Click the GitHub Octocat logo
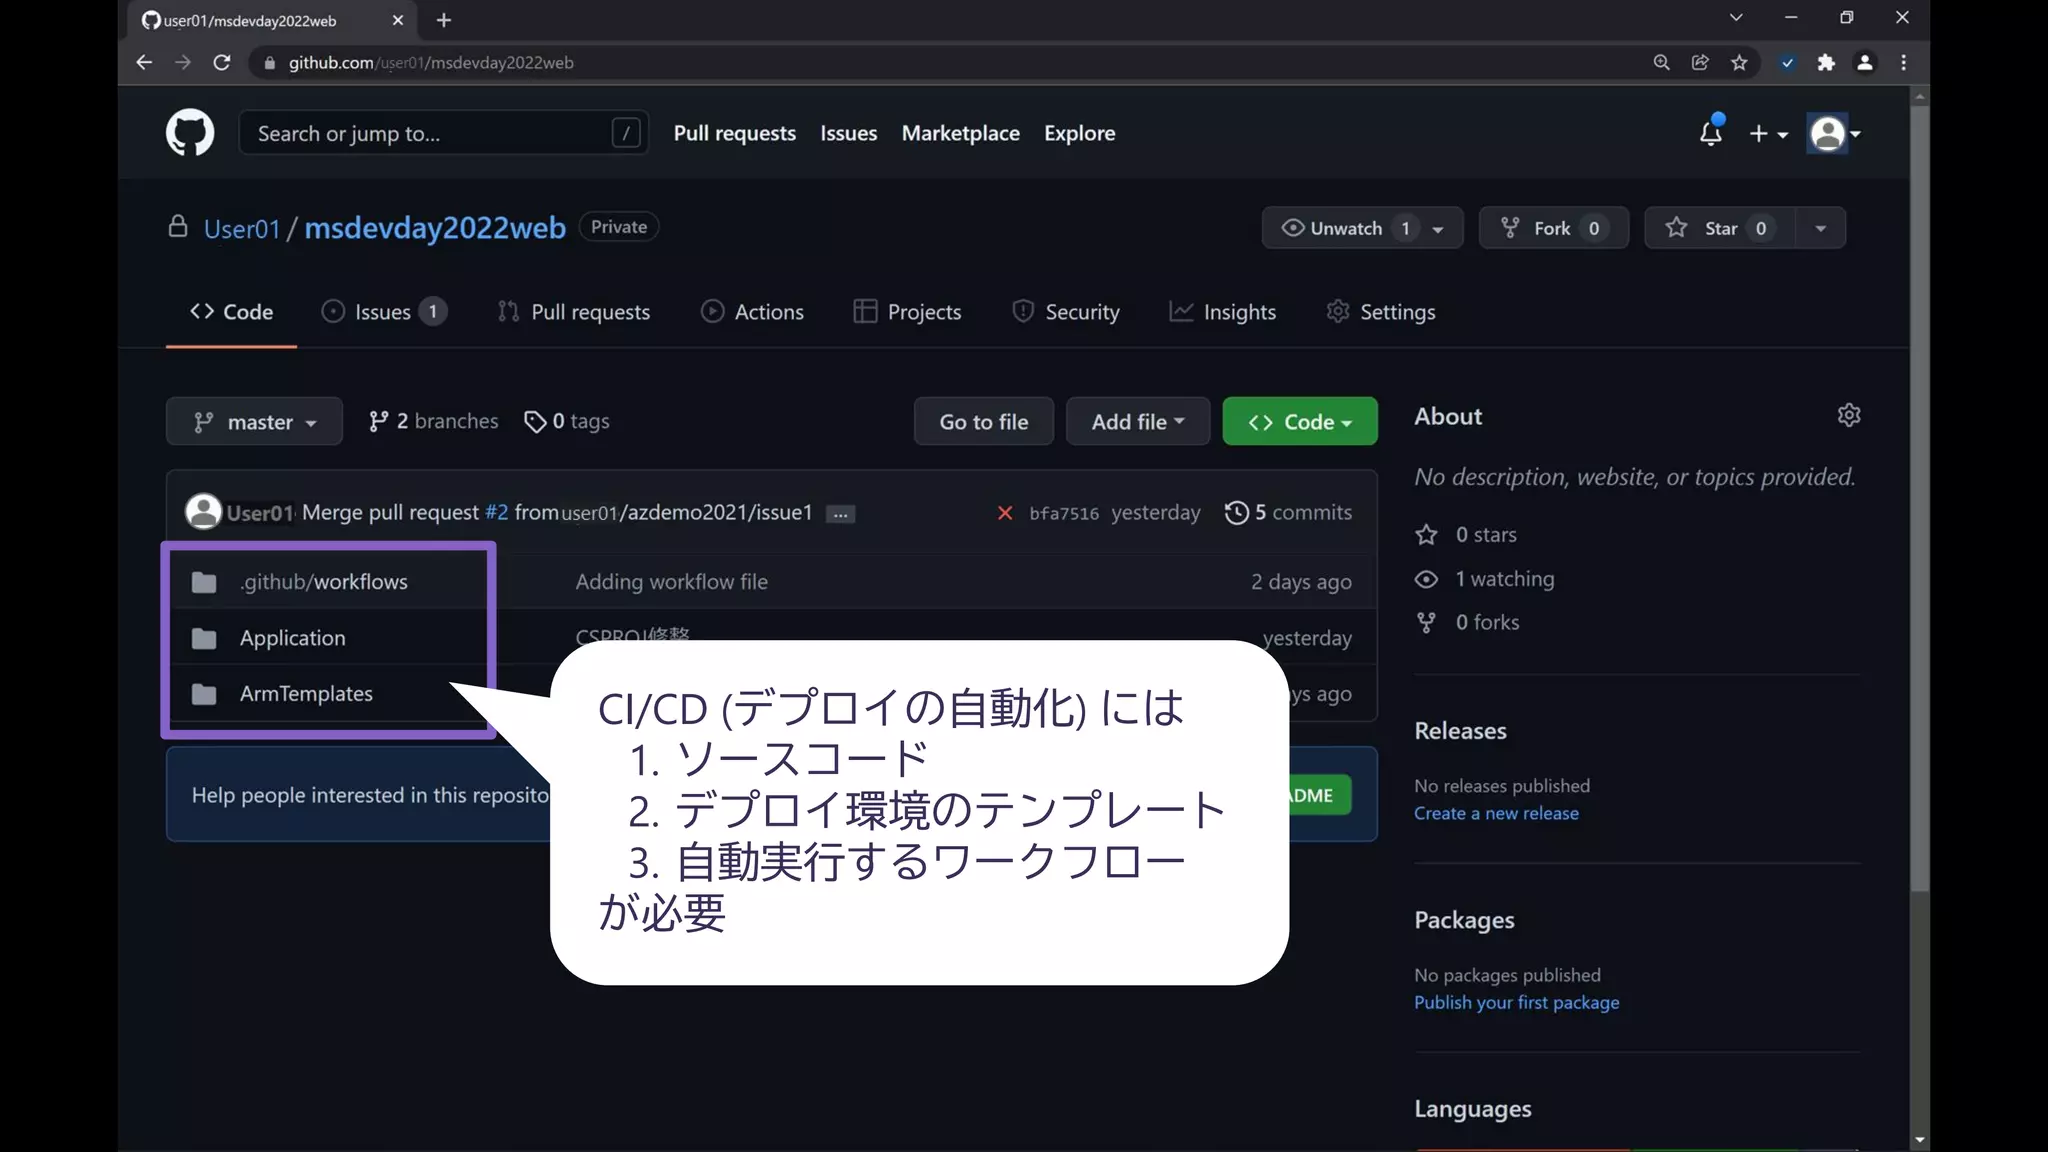The width and height of the screenshot is (2048, 1152). (x=190, y=133)
